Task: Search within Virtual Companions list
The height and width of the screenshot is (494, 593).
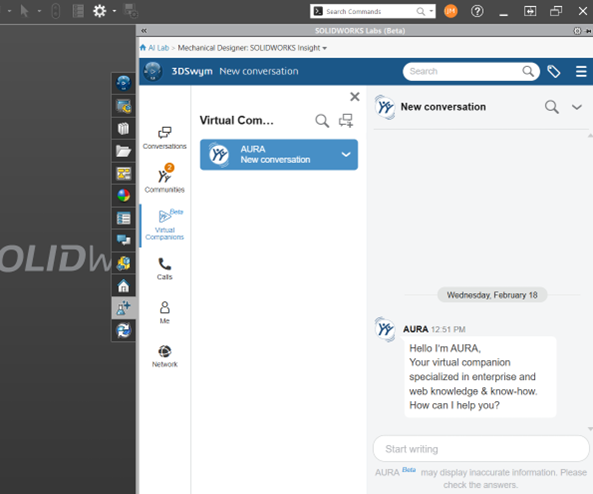Action: [x=322, y=121]
